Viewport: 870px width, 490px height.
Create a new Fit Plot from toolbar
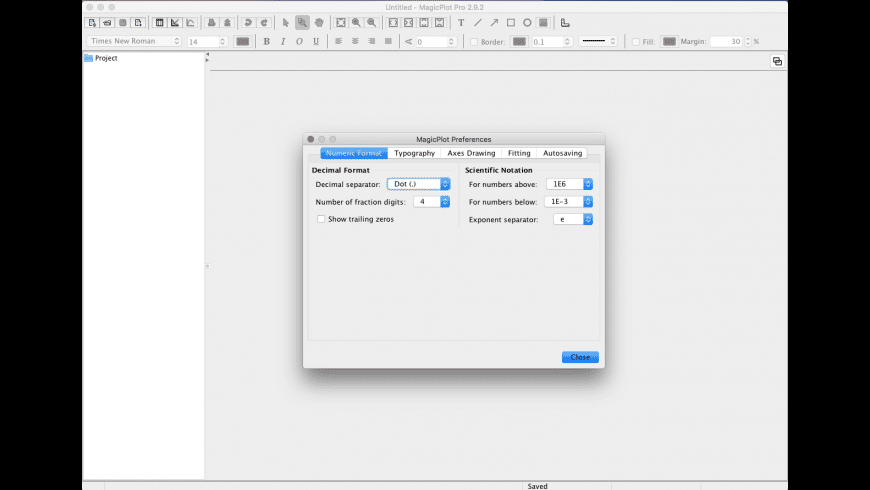click(175, 23)
